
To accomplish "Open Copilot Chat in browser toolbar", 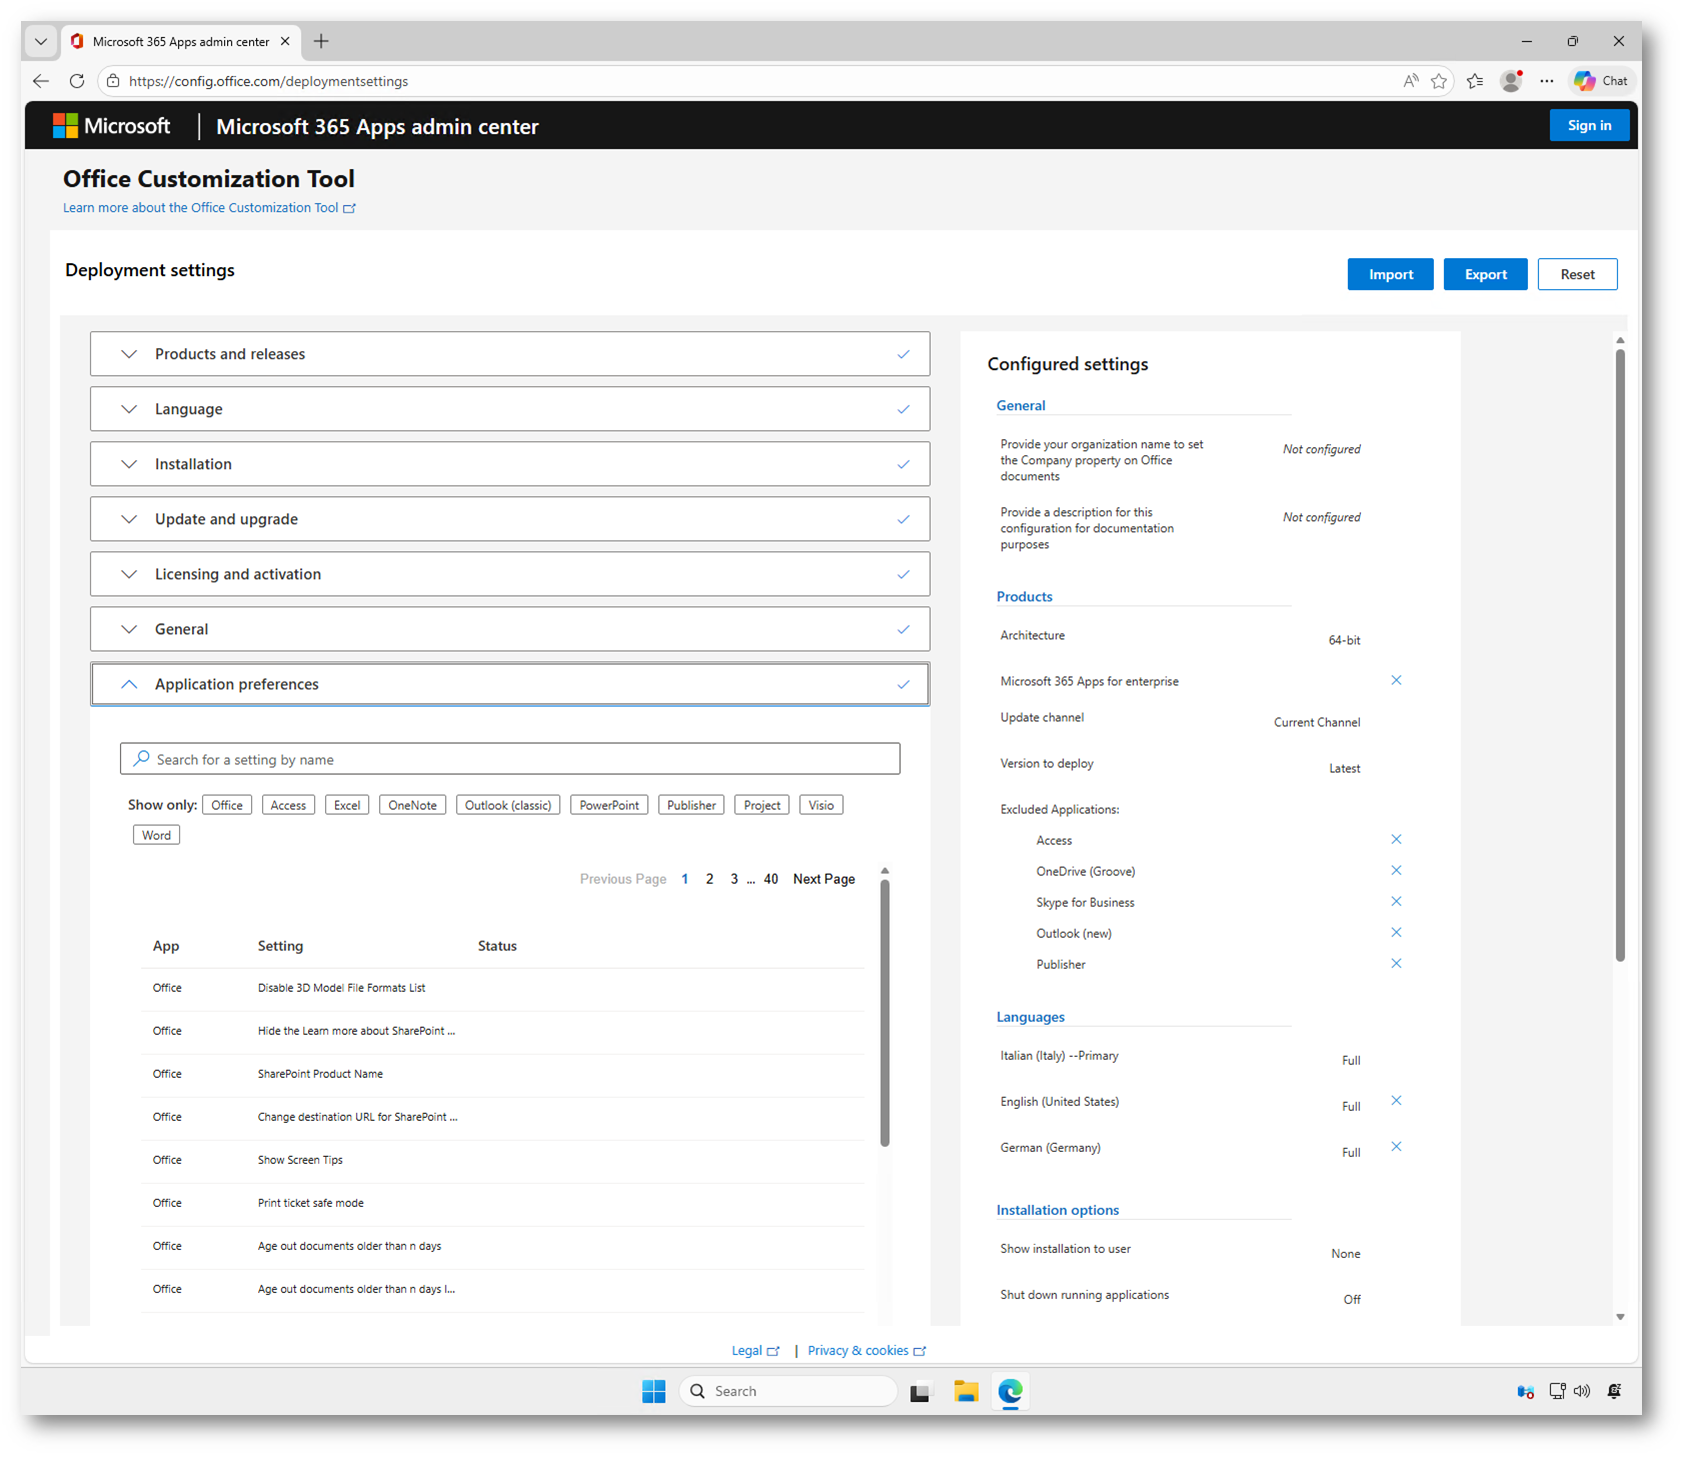I will pos(1601,81).
